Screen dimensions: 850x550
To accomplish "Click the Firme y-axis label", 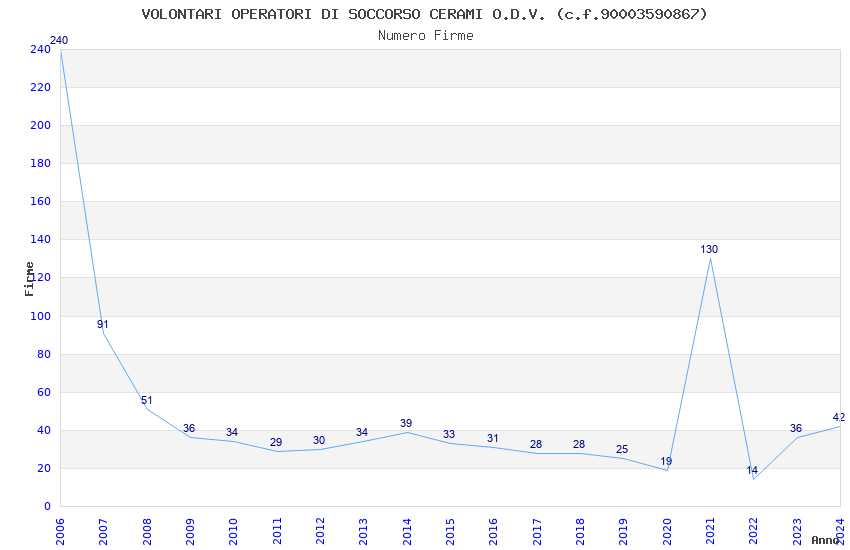I will click(29, 279).
